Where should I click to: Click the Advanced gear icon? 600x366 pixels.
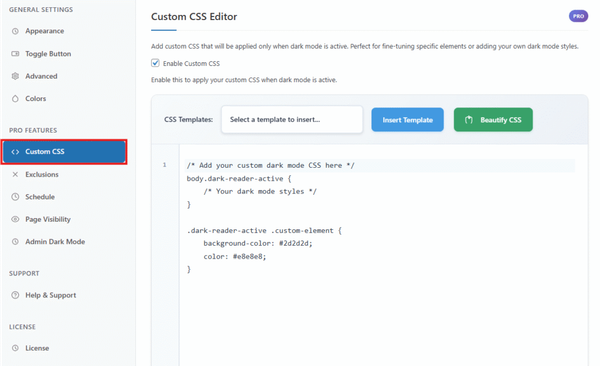[x=15, y=76]
